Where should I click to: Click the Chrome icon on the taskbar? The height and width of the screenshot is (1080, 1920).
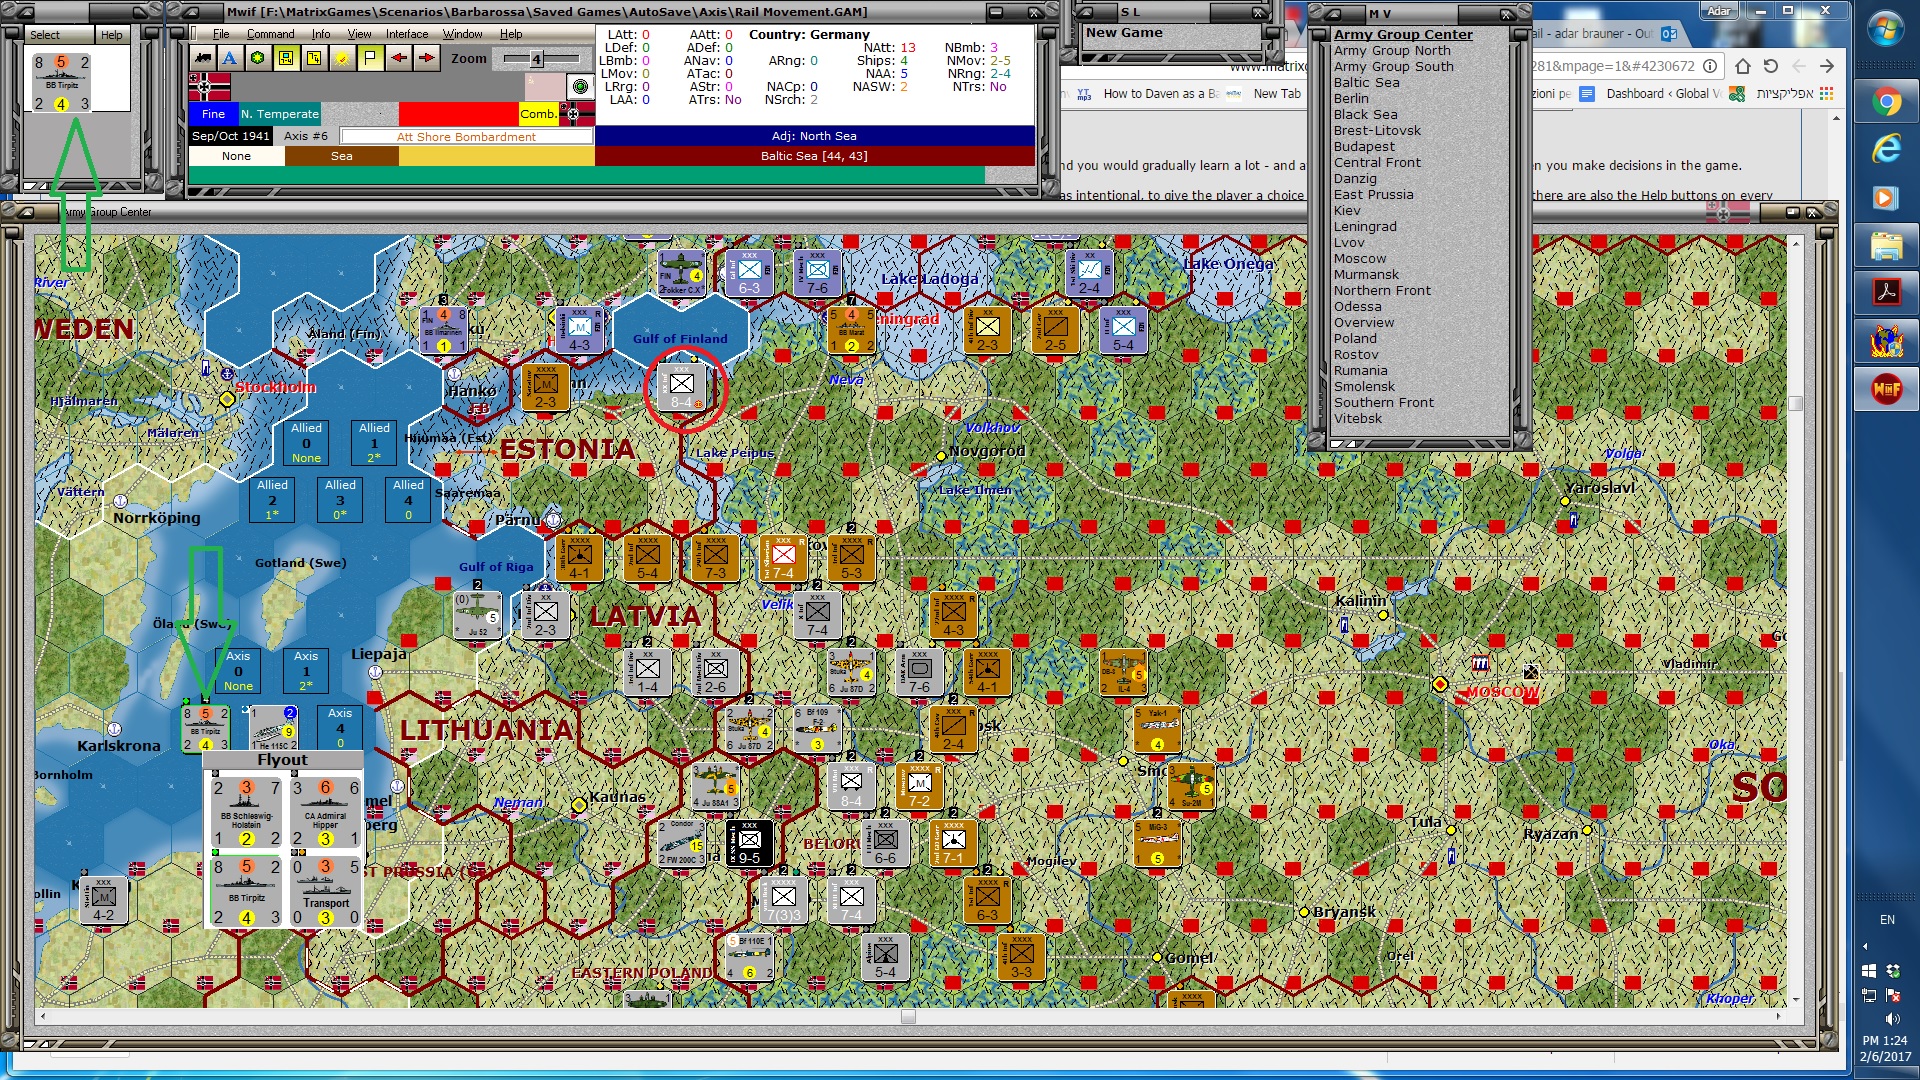click(1886, 102)
